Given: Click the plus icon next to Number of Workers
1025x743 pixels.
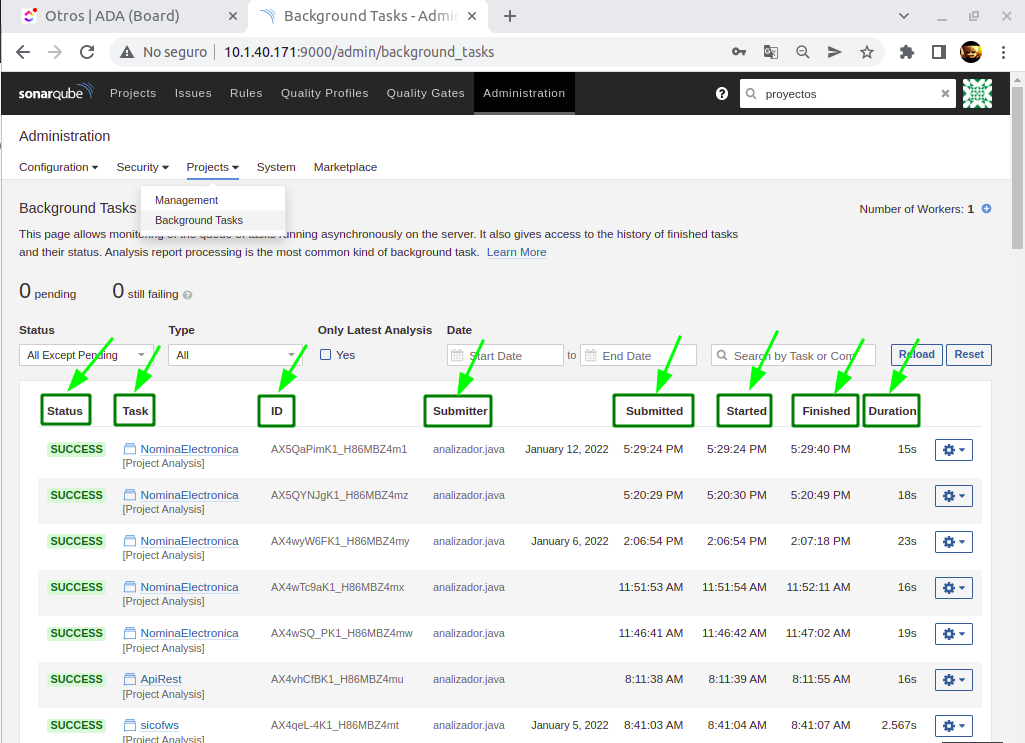Looking at the screenshot, I should point(986,209).
